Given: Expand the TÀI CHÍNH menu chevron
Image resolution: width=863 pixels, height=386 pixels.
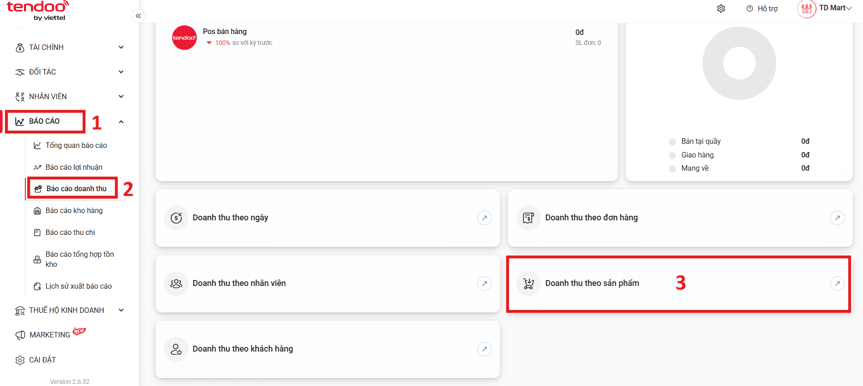Looking at the screenshot, I should (121, 47).
